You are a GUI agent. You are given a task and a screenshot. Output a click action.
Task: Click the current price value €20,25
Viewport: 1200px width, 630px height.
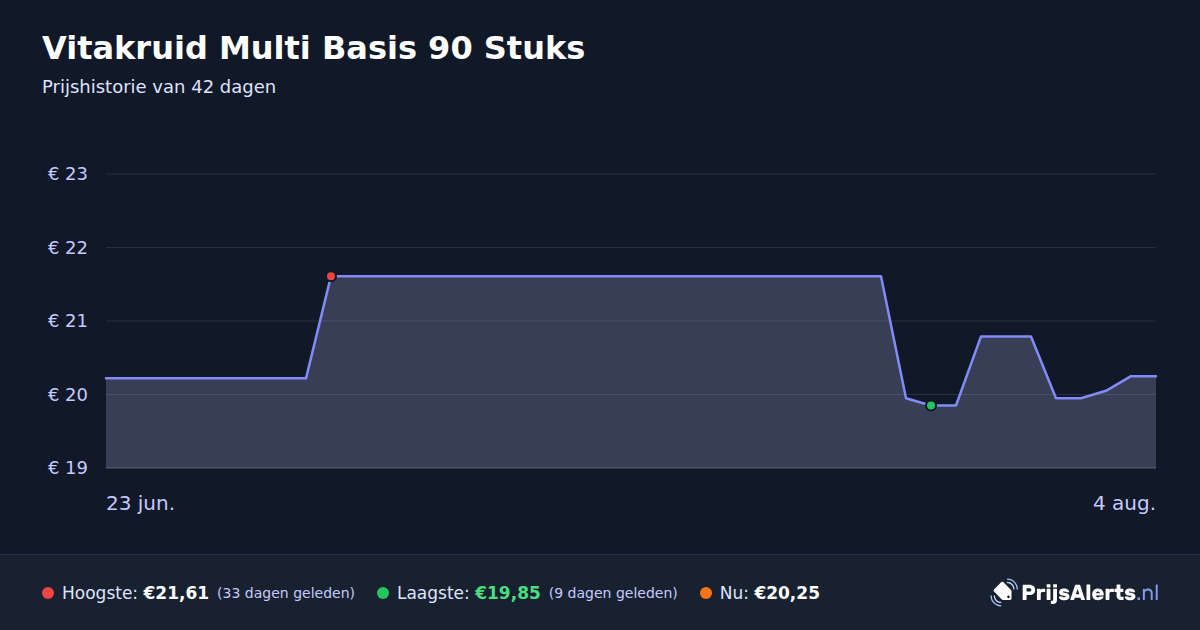pos(787,593)
